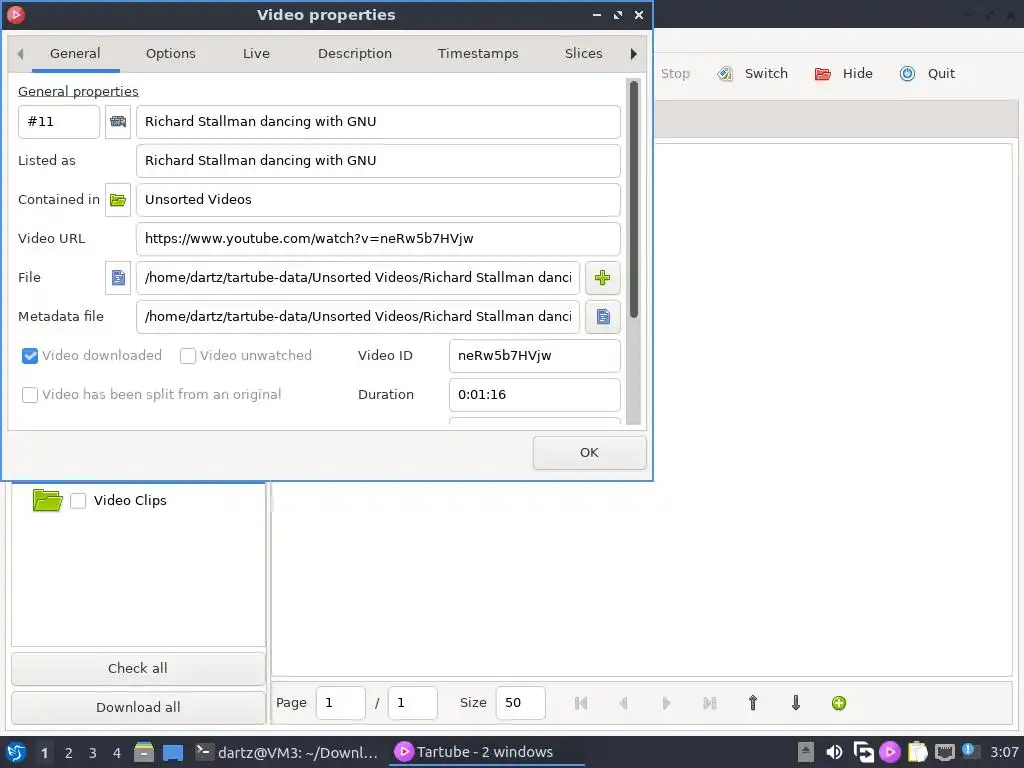Open the taskbar start menu icon
Viewport: 1024px width, 768px height.
click(16, 752)
